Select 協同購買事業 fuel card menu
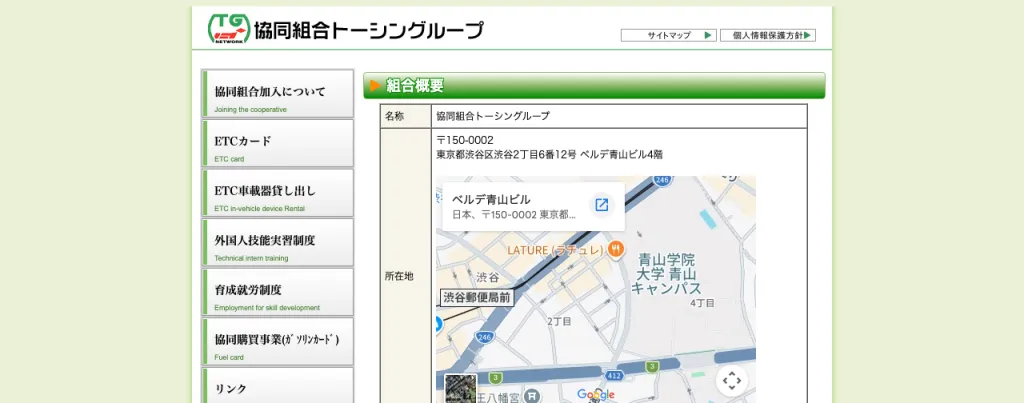 (278, 342)
